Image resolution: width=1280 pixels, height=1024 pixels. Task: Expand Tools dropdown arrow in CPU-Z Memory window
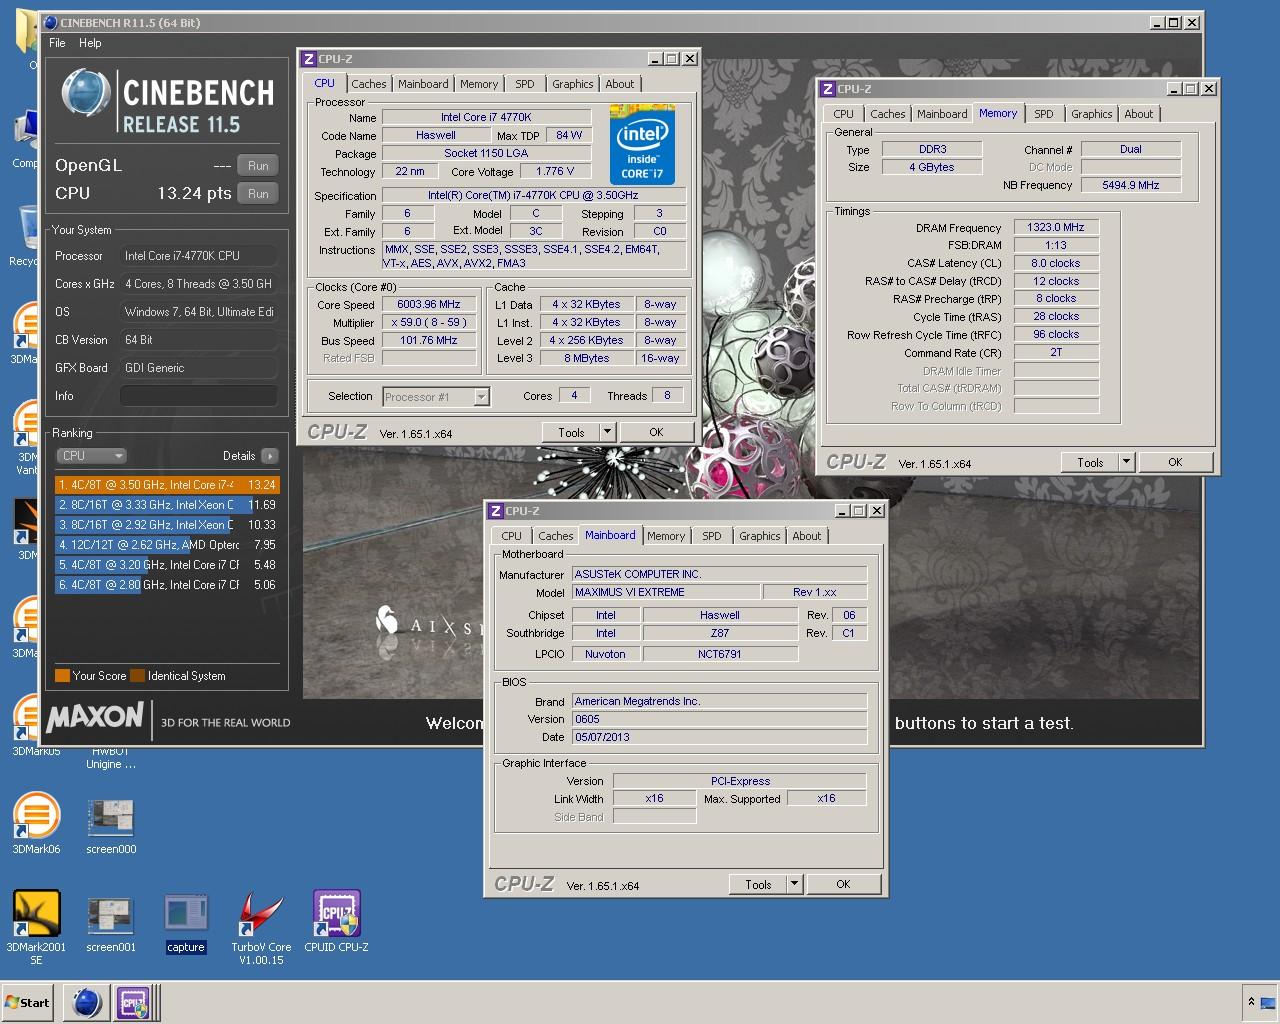click(x=1126, y=463)
